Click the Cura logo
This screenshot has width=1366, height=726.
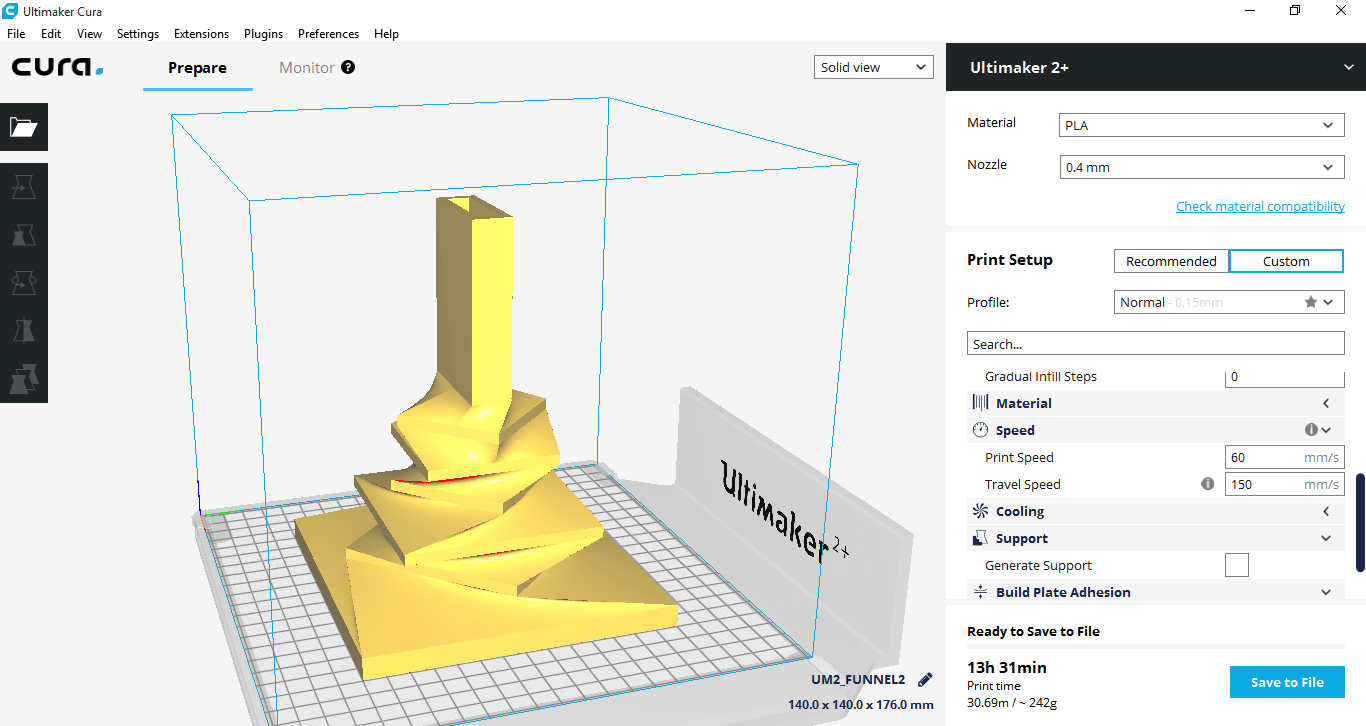point(58,67)
